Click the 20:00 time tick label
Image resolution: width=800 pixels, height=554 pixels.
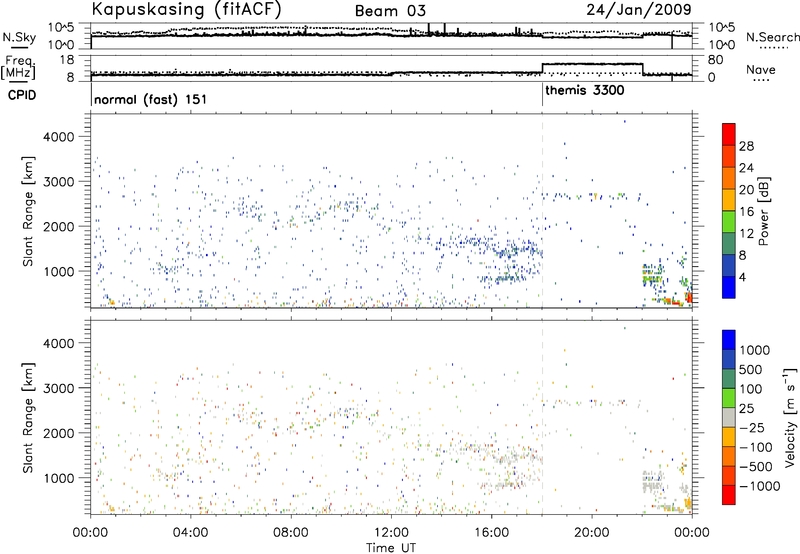592,533
